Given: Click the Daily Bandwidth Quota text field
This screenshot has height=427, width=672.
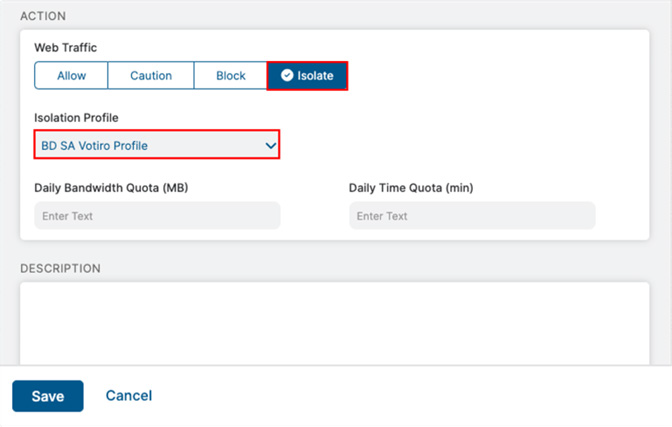Looking at the screenshot, I should (157, 216).
